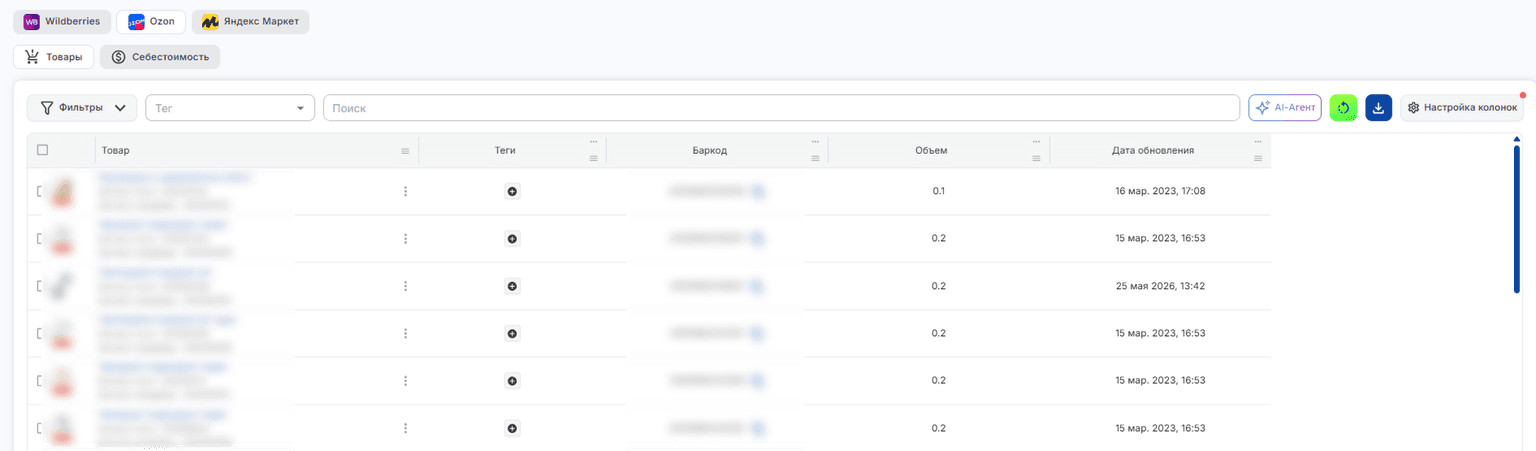Switch to the Ozon marketplace tab
The image size is (1536, 451).
click(151, 21)
